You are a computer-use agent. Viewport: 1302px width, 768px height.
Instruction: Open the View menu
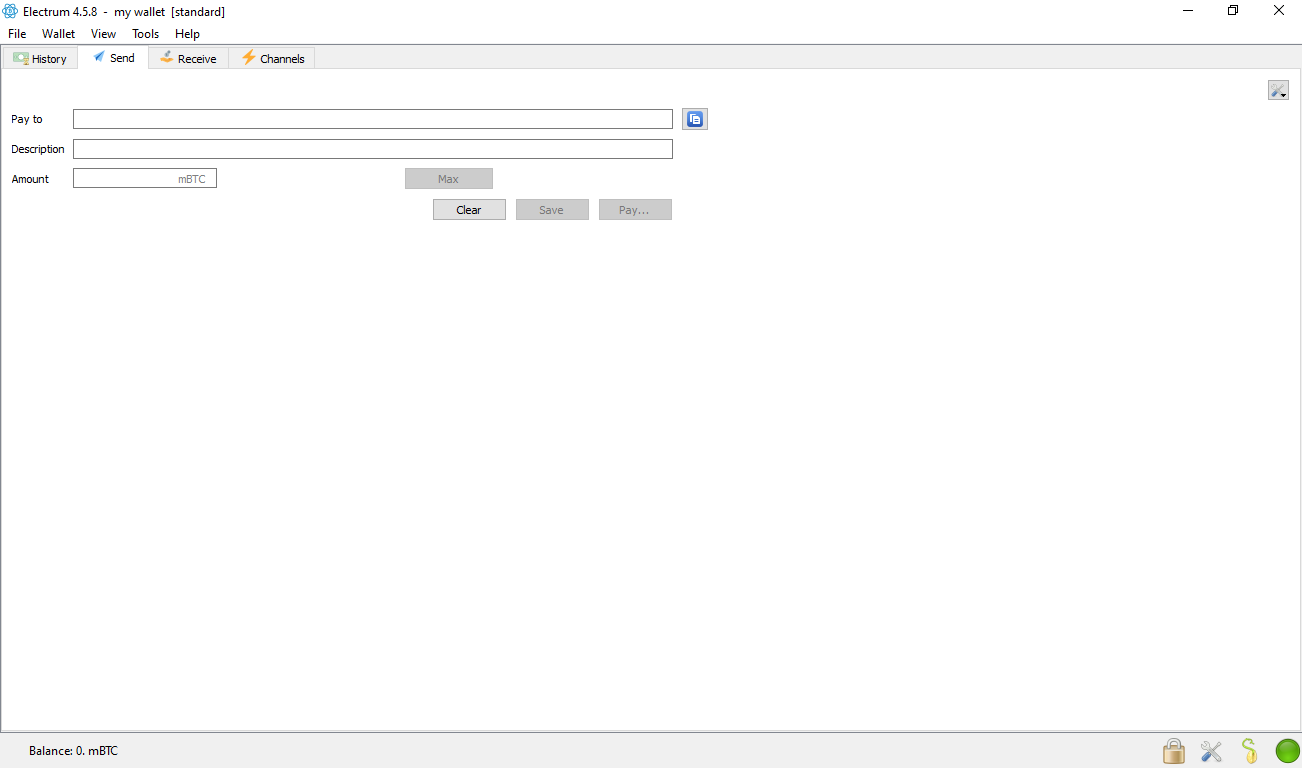[x=103, y=34]
